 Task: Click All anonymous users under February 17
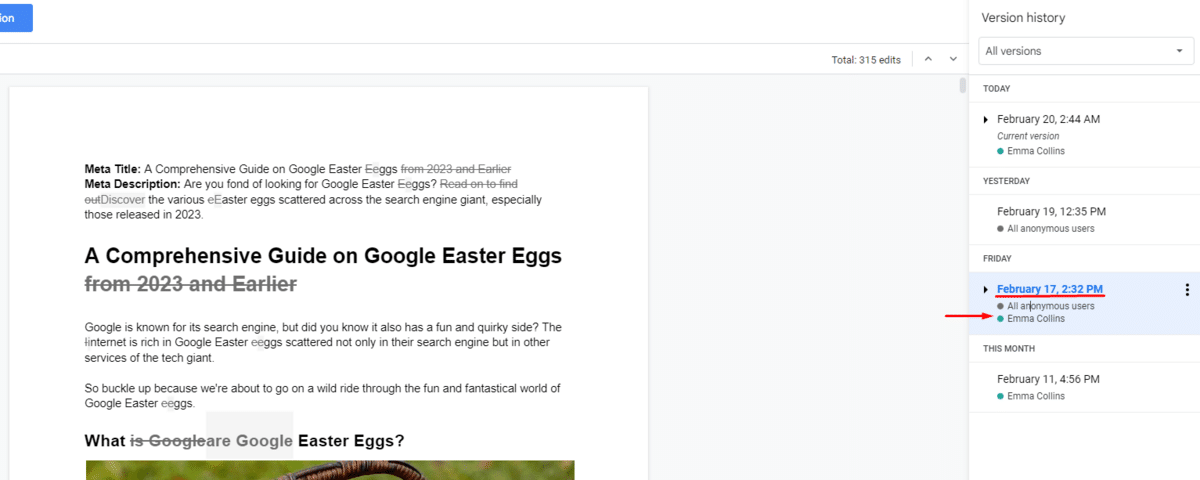point(1050,306)
